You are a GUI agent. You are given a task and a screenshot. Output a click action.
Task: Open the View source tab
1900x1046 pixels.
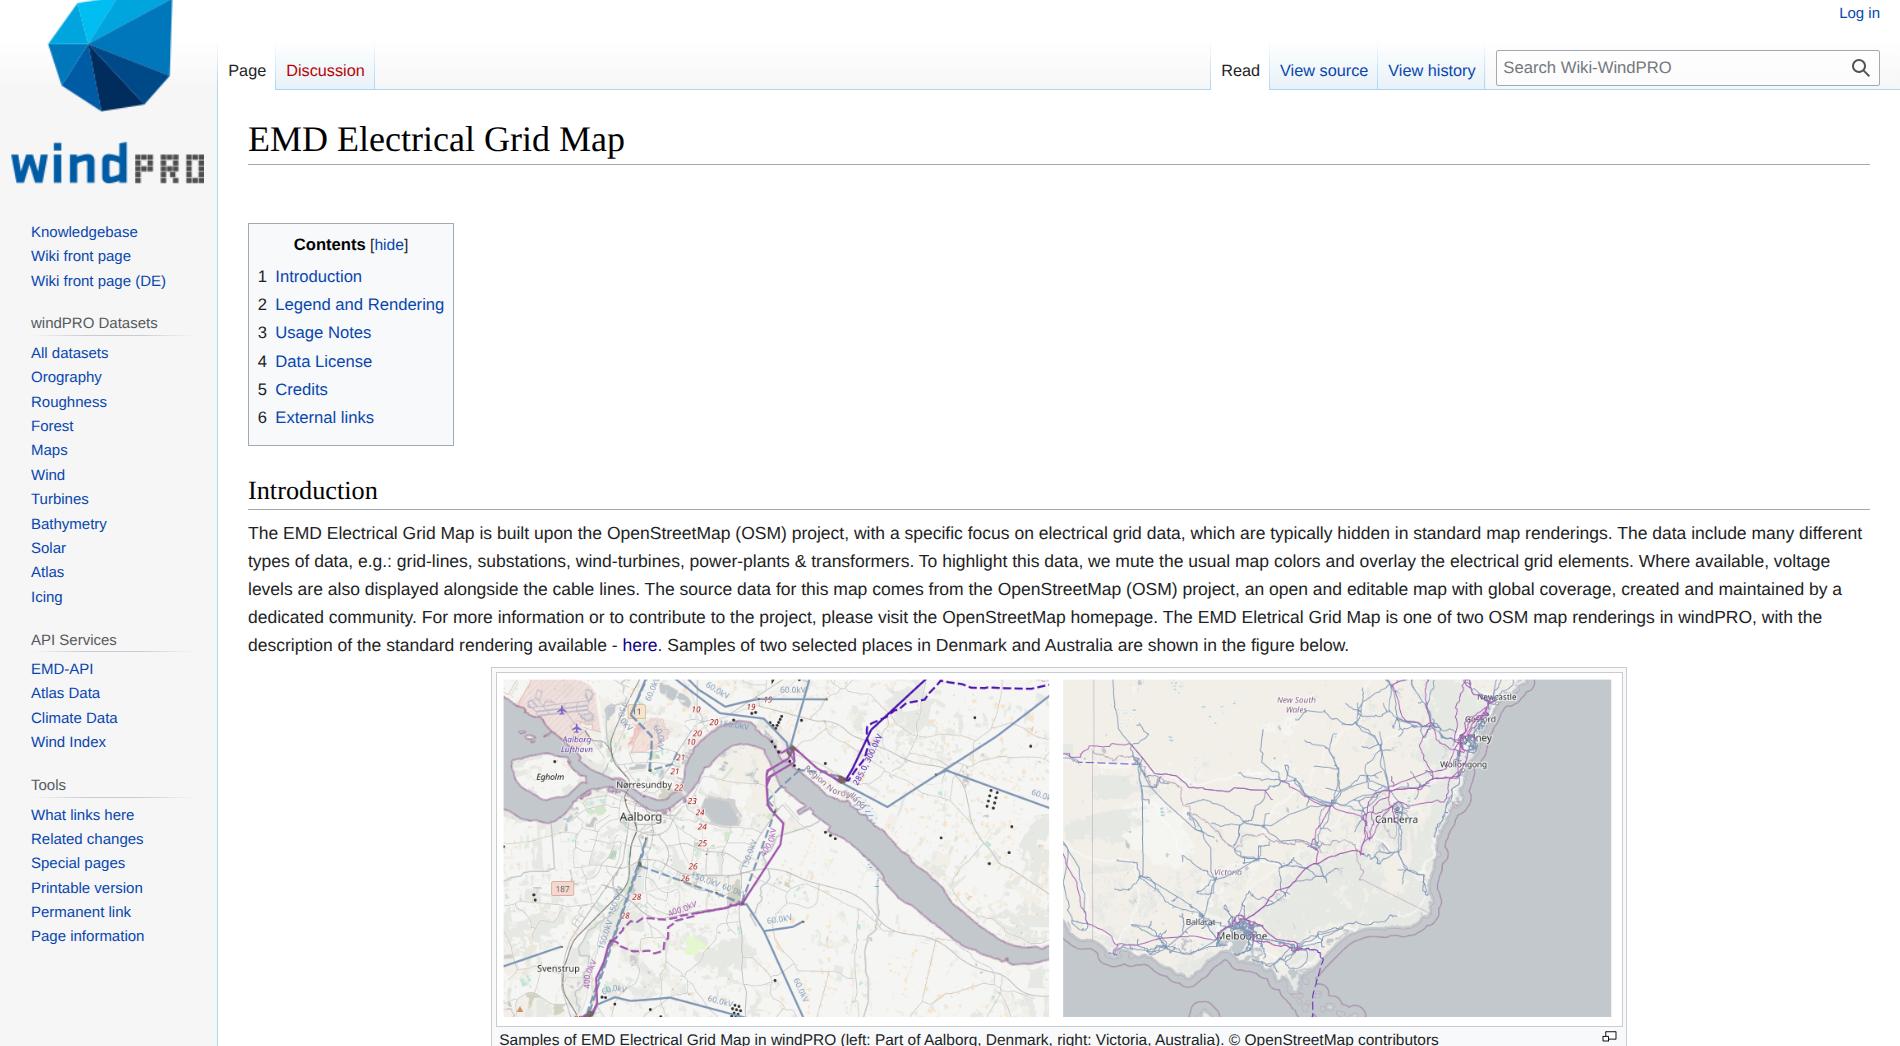click(1324, 70)
